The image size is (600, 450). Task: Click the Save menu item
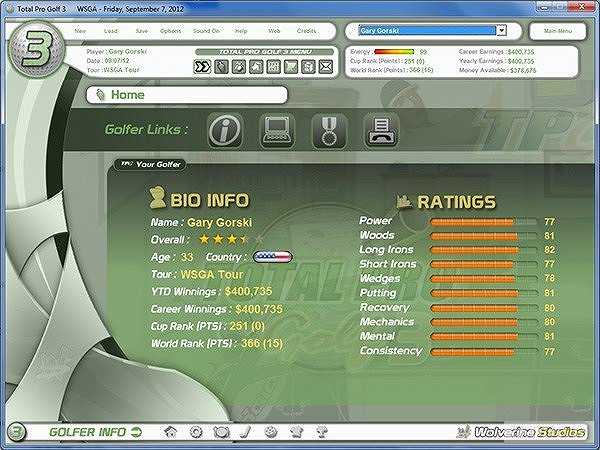(142, 31)
